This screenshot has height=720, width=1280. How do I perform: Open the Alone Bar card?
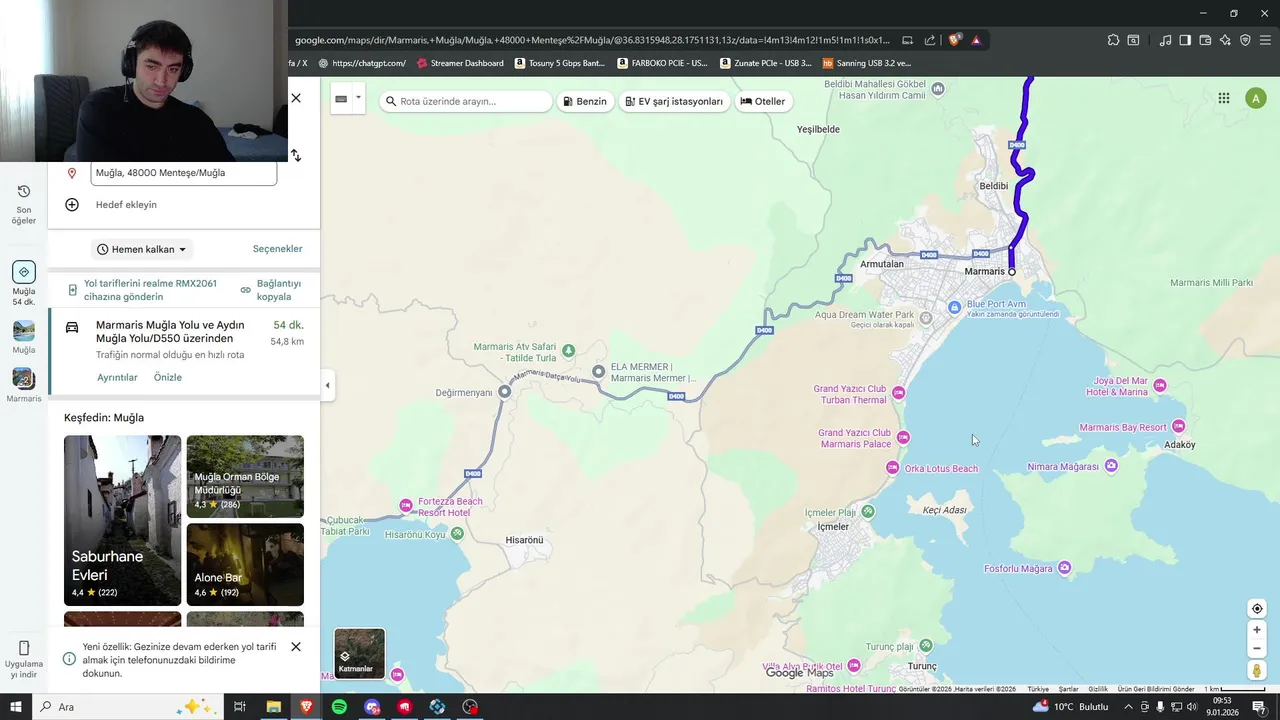[245, 564]
